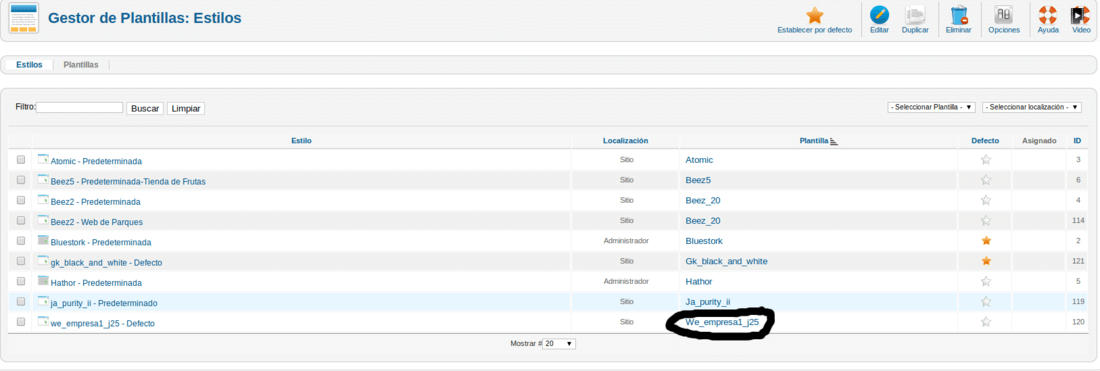
Task: Sort by the ID column header
Action: tap(1078, 141)
